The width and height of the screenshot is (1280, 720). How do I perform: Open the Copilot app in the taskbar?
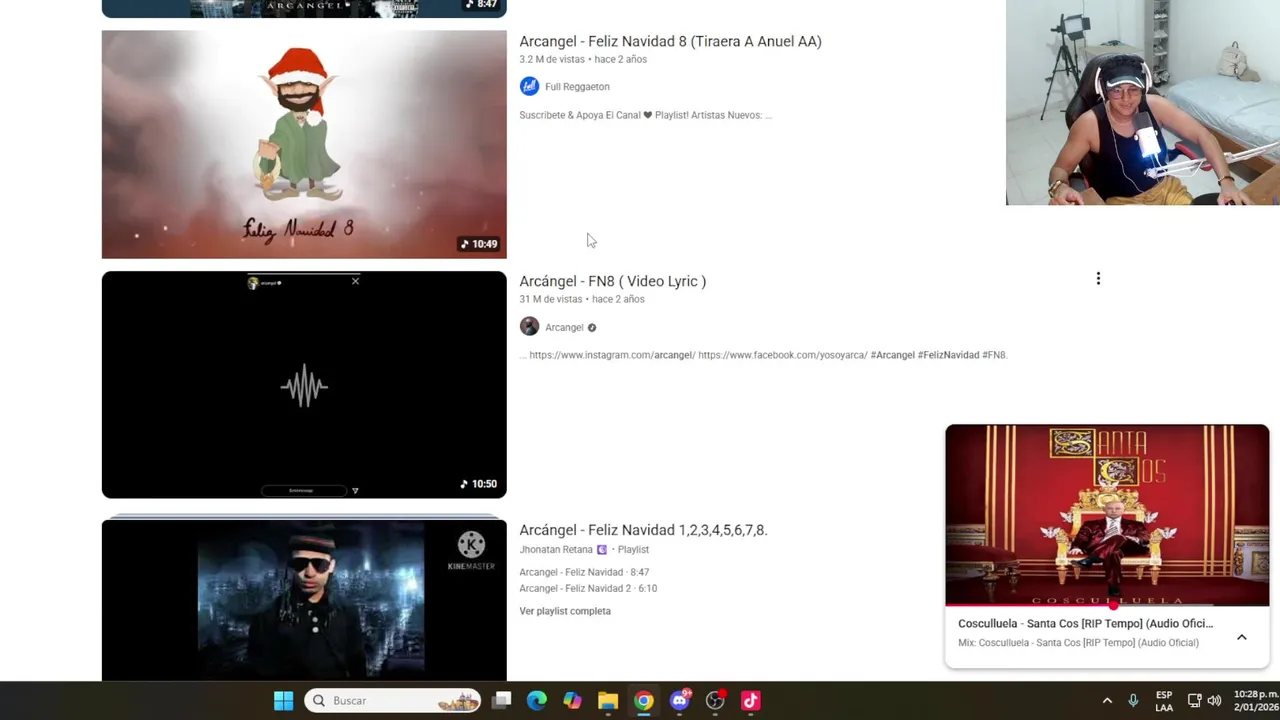572,701
